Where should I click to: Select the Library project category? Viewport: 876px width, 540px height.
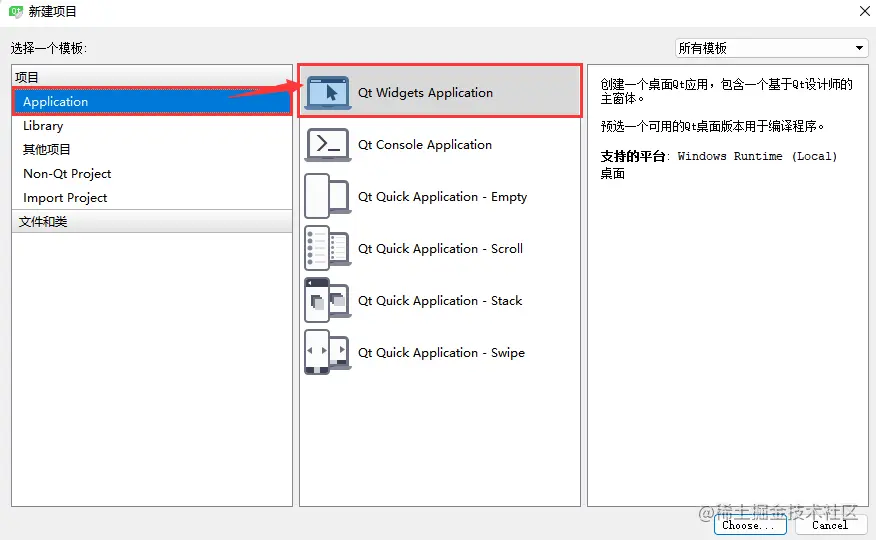pos(152,126)
